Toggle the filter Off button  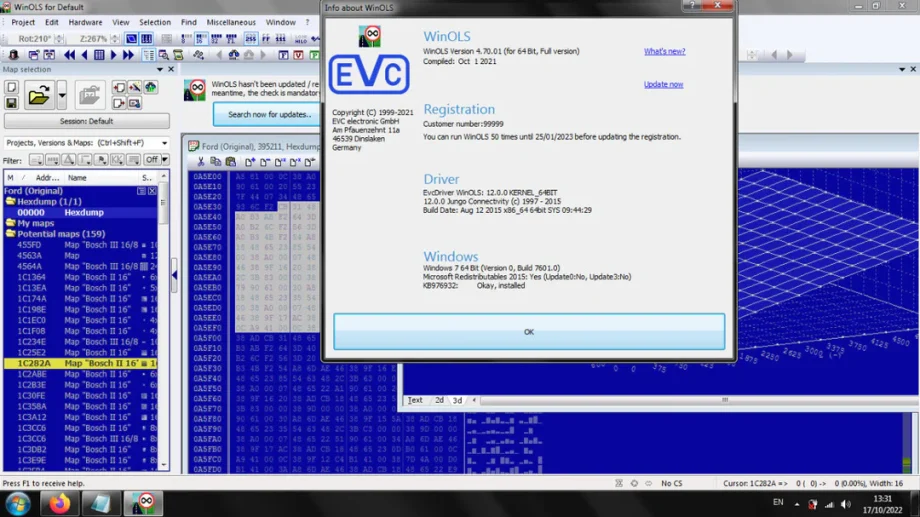point(153,160)
